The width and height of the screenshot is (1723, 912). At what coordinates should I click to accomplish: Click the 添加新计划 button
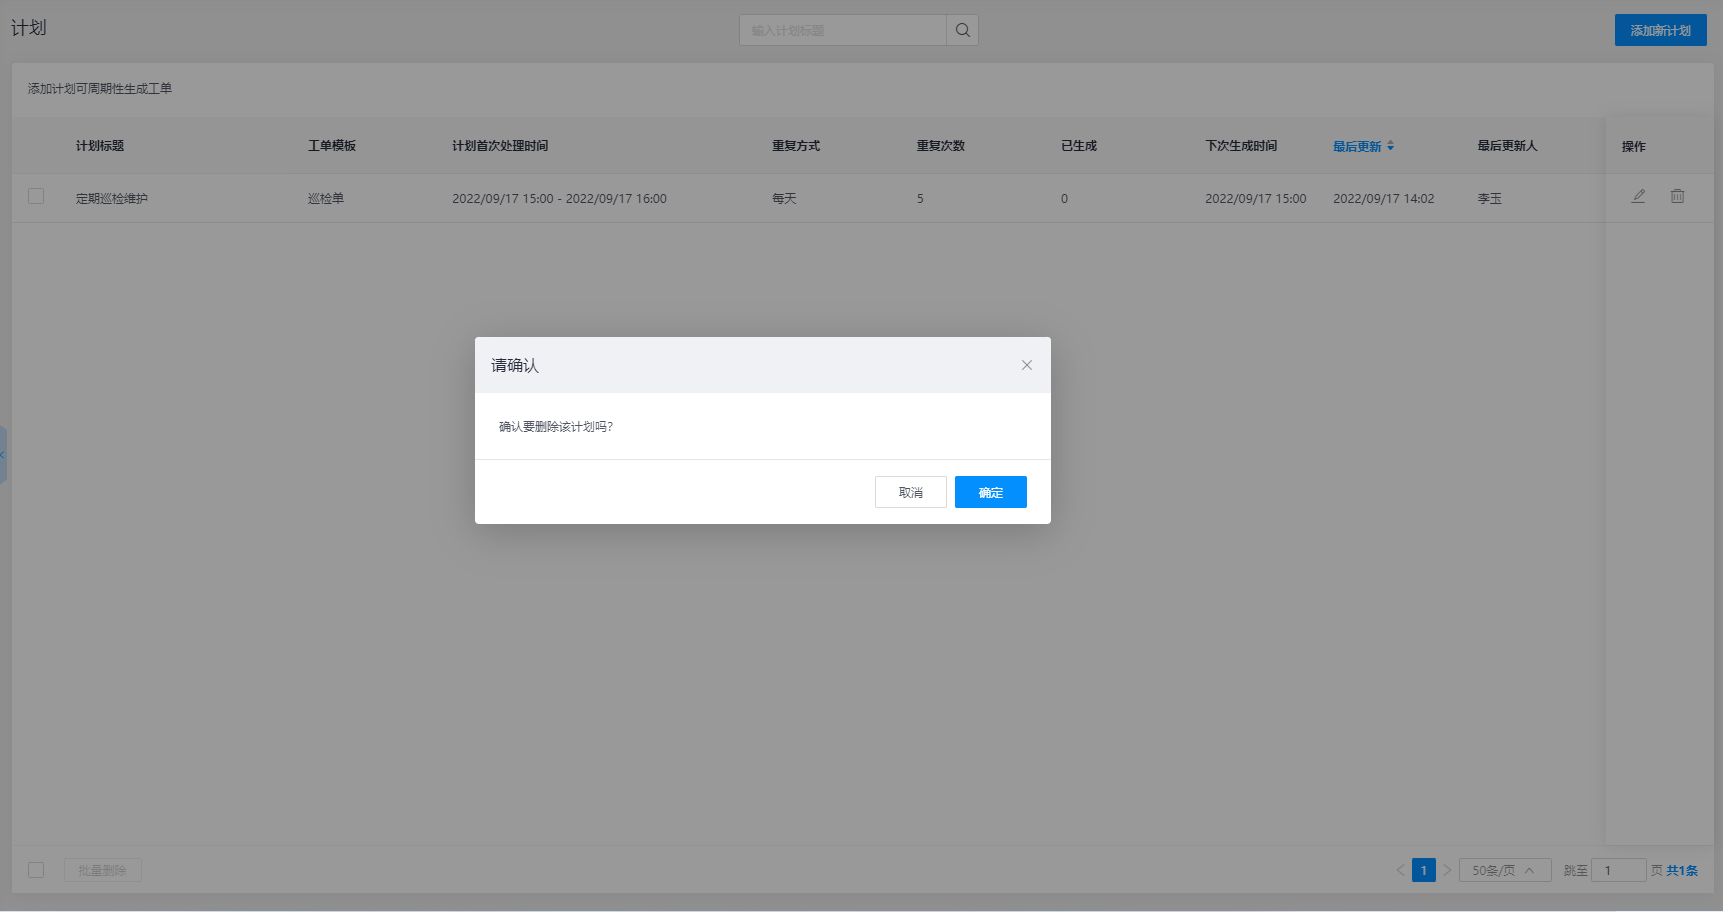[1660, 30]
